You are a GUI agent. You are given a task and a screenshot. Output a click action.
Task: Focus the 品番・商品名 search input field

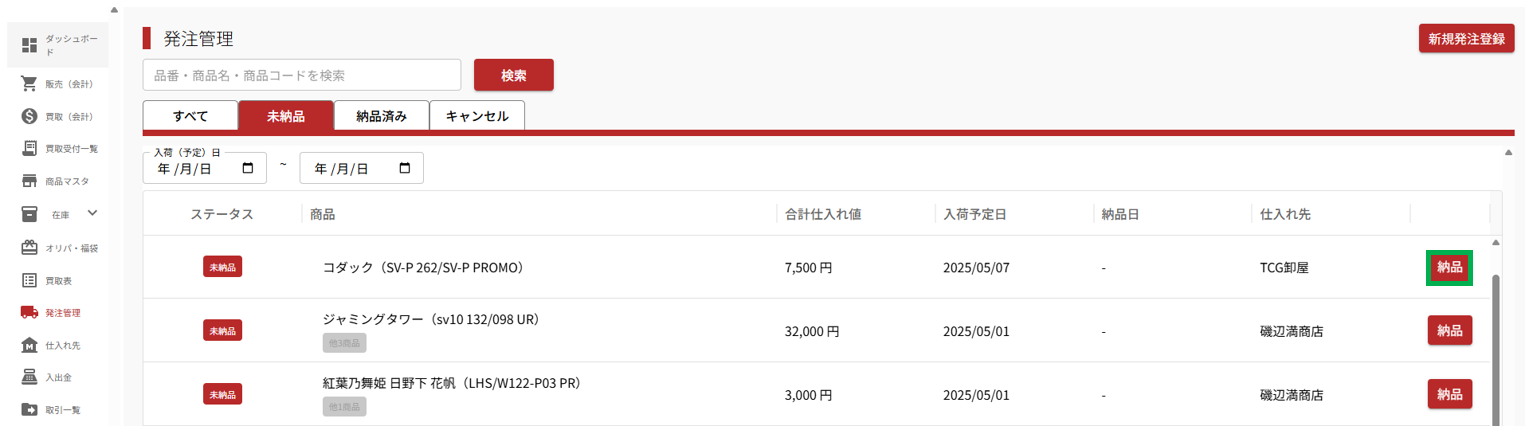coord(302,75)
